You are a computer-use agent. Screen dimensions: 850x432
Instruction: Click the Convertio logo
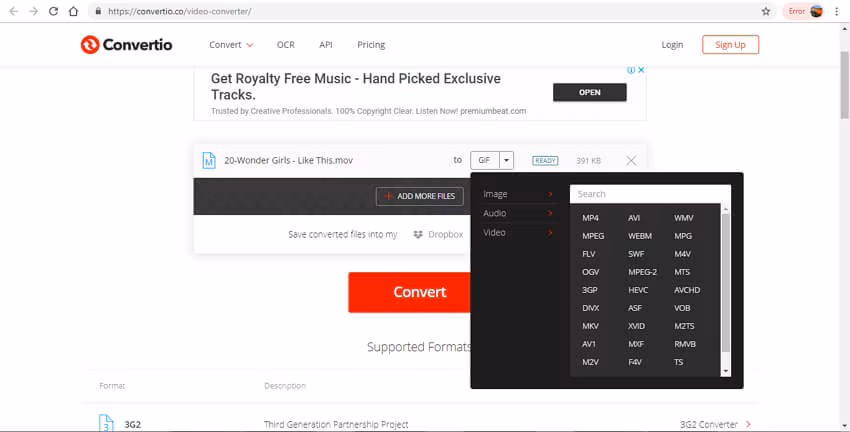126,44
